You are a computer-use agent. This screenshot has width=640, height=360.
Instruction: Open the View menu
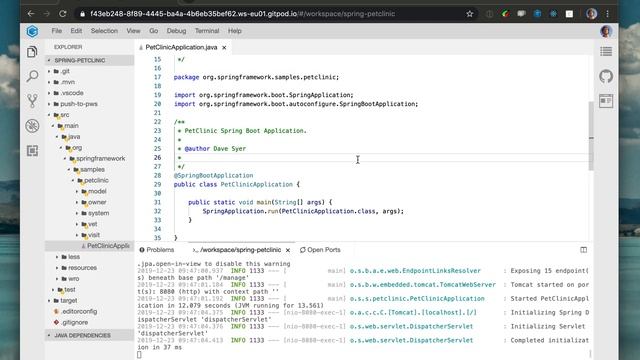133,31
